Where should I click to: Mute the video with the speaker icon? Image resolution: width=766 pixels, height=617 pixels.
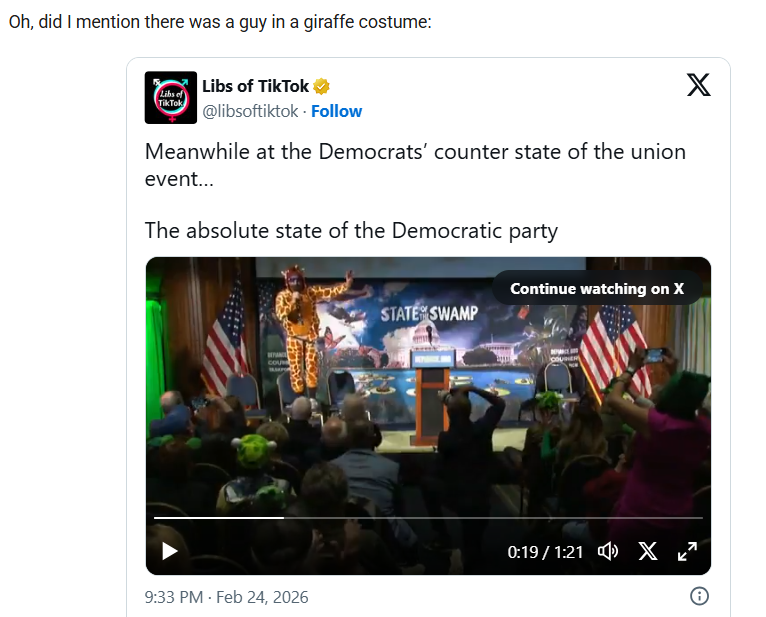point(607,551)
